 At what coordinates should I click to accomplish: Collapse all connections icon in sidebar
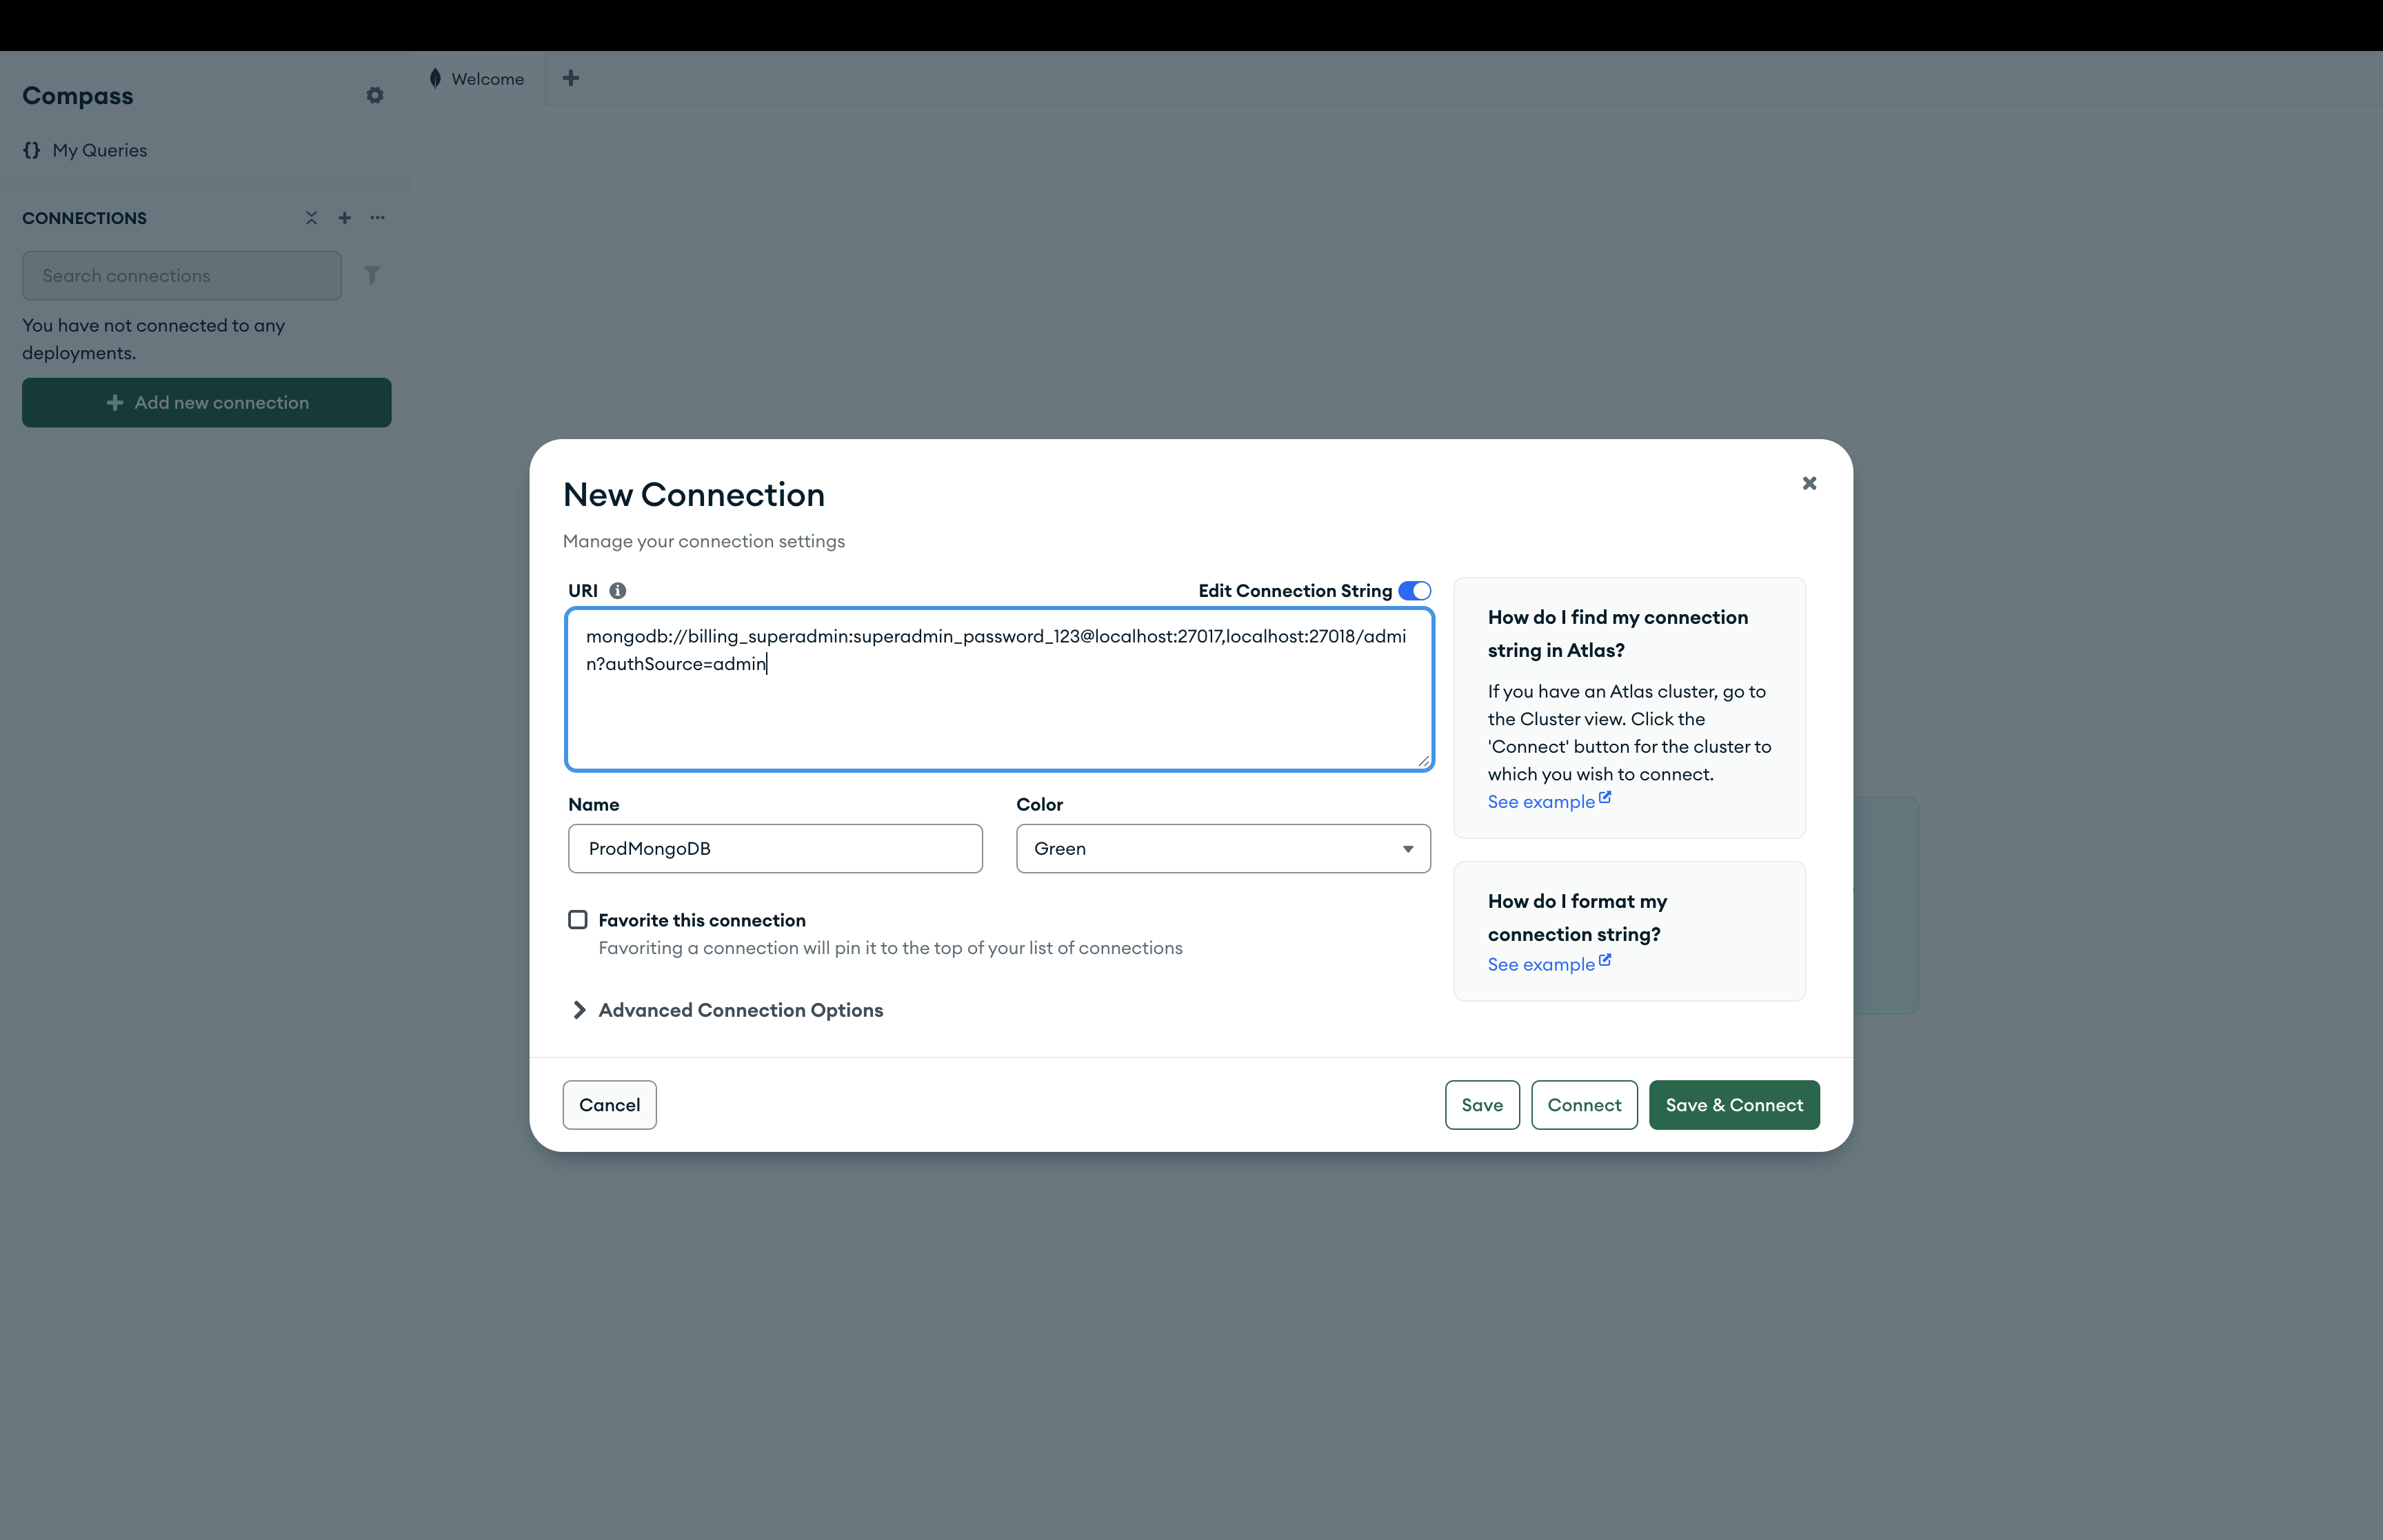311,218
